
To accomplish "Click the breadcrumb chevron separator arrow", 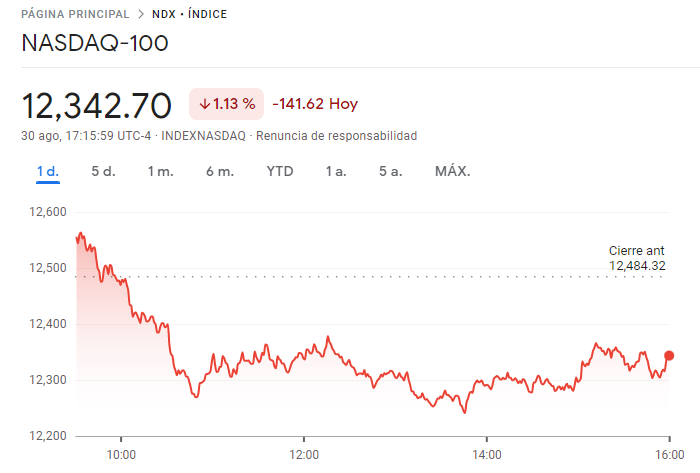I will click(140, 14).
